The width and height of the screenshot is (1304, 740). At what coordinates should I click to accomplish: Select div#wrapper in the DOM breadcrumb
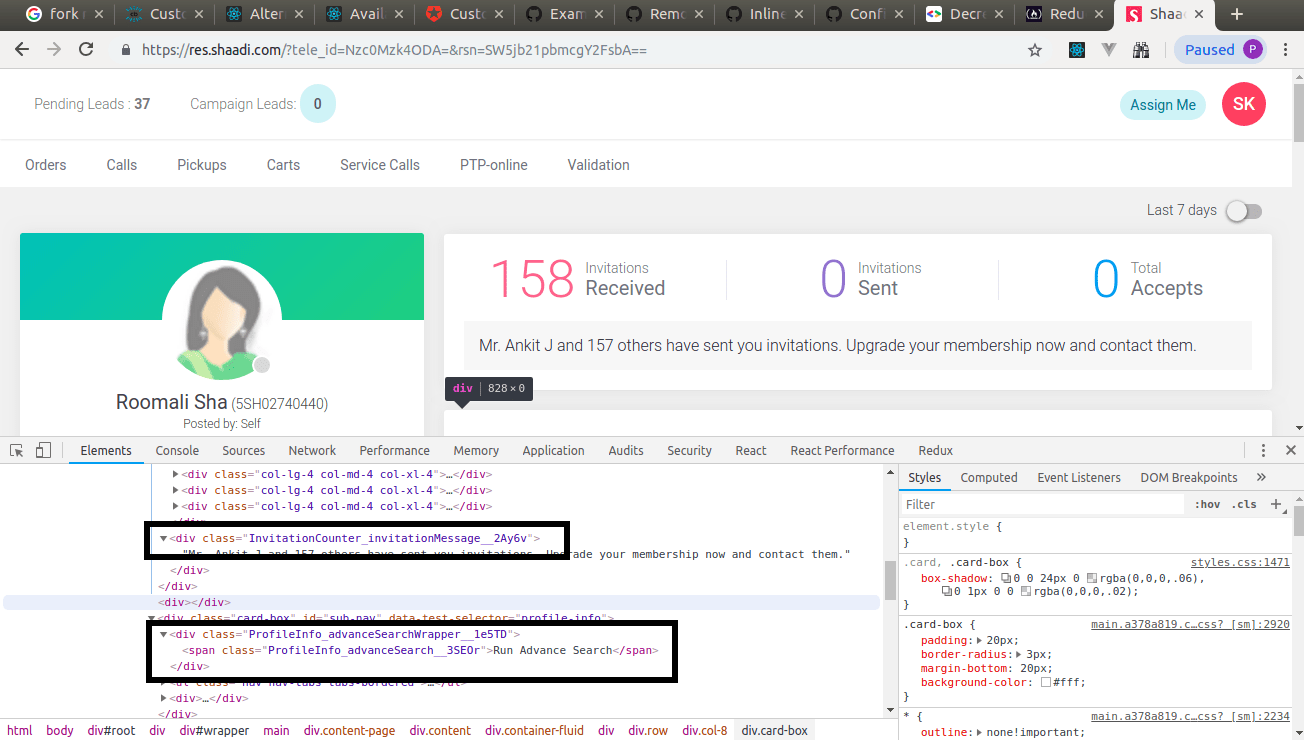(212, 731)
